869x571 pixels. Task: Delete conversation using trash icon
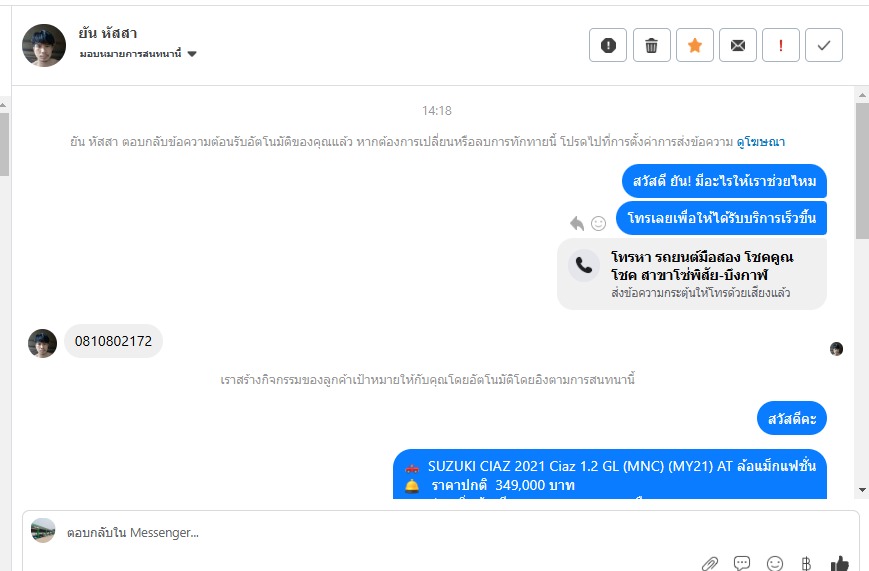coord(652,45)
